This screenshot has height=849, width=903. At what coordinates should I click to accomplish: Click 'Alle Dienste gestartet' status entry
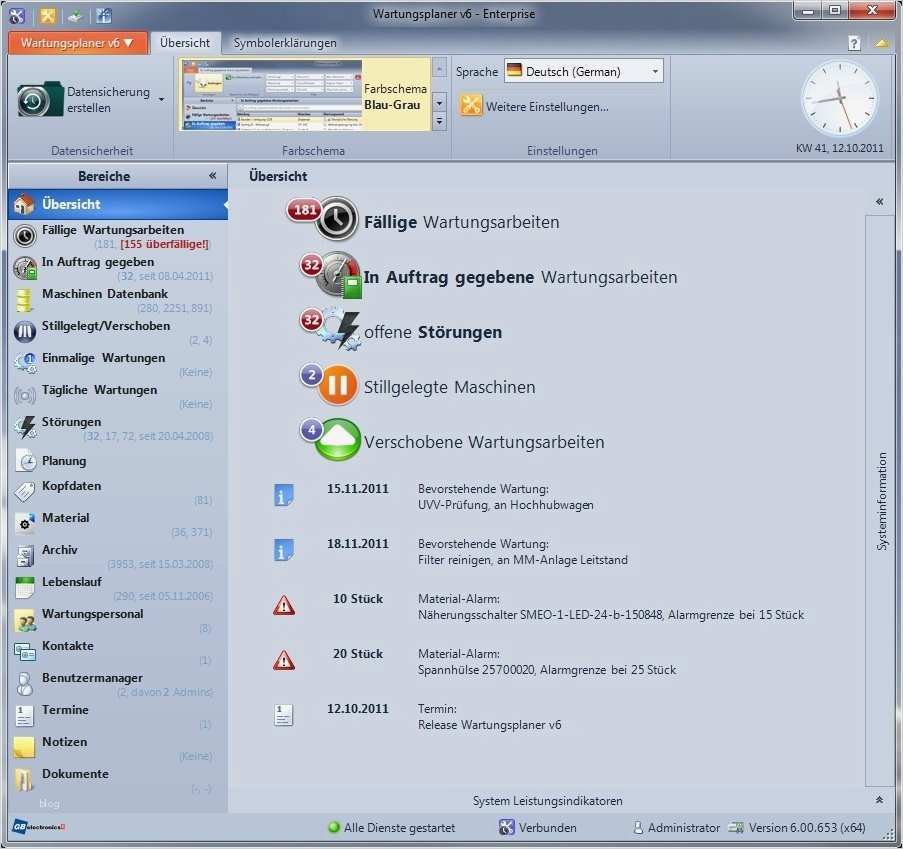point(392,828)
